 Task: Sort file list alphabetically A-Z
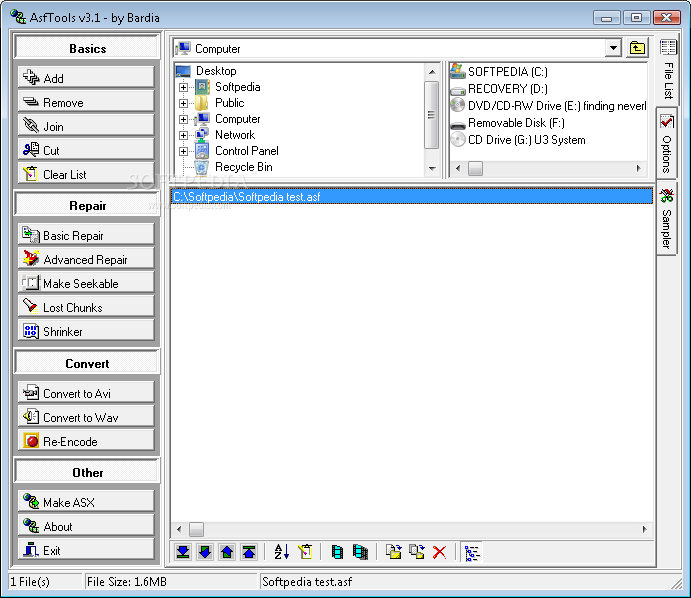pyautogui.click(x=282, y=552)
